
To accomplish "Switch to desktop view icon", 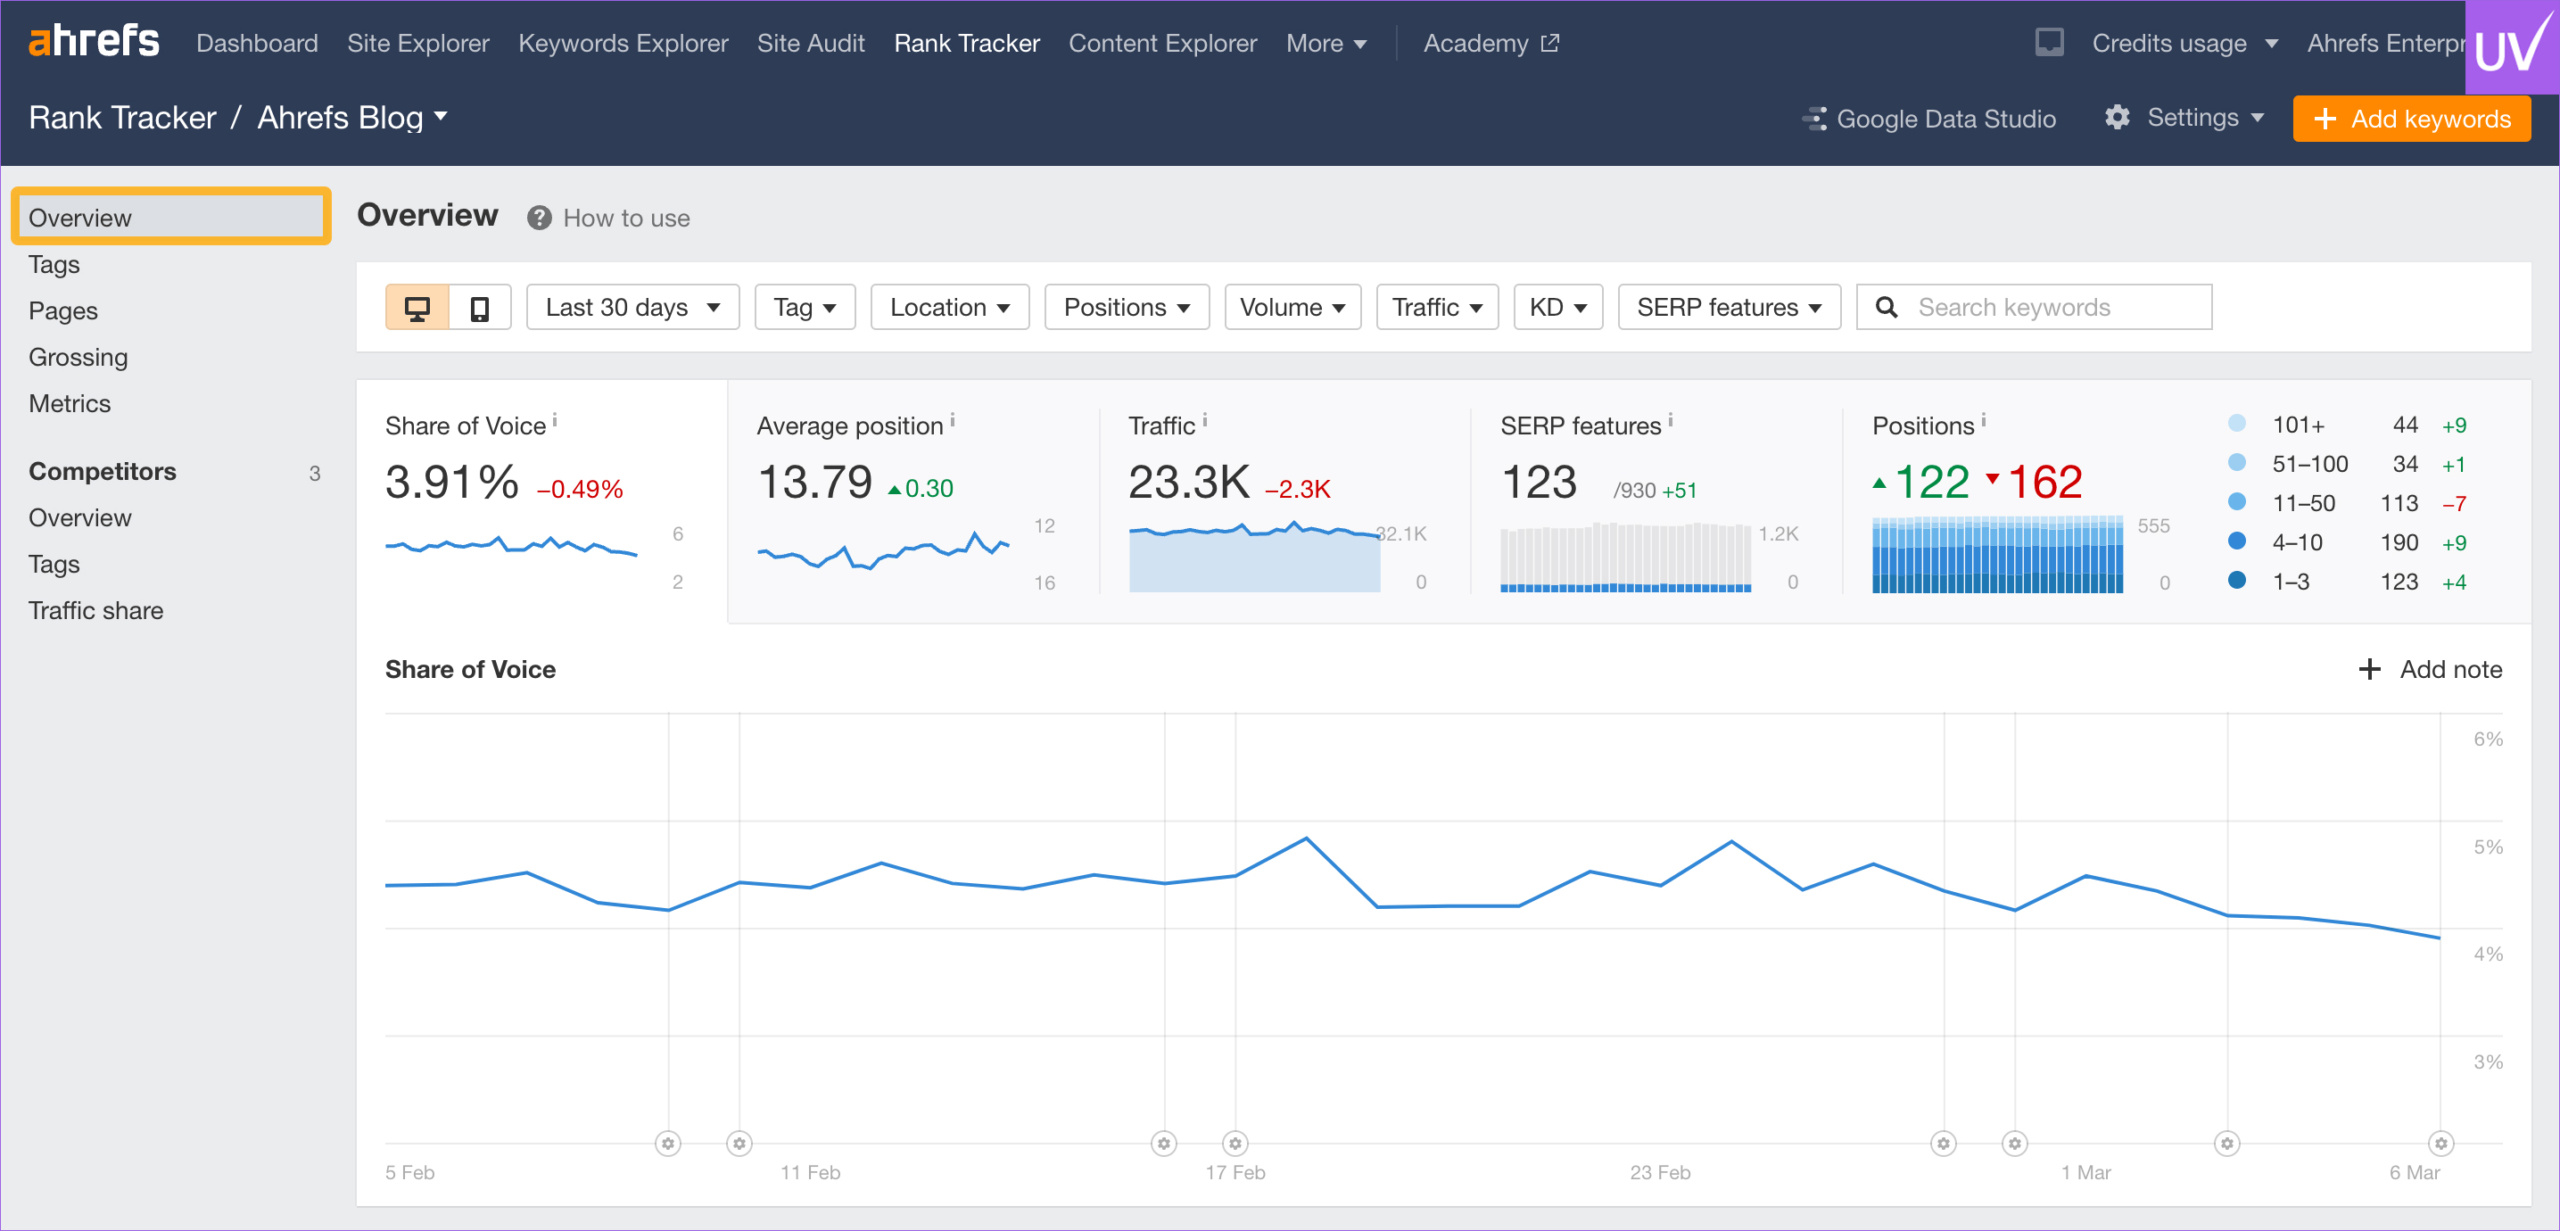I will click(417, 307).
